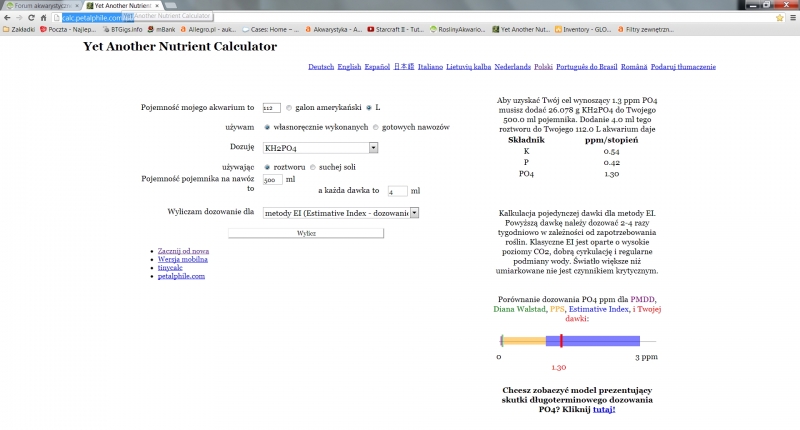Open the browser home page icon

43,17
